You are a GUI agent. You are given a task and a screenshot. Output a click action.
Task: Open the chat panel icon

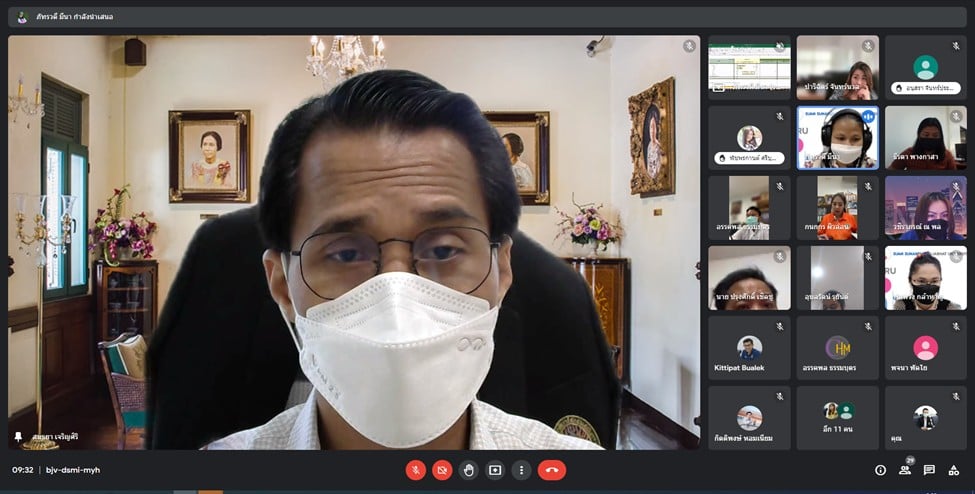pos(929,470)
